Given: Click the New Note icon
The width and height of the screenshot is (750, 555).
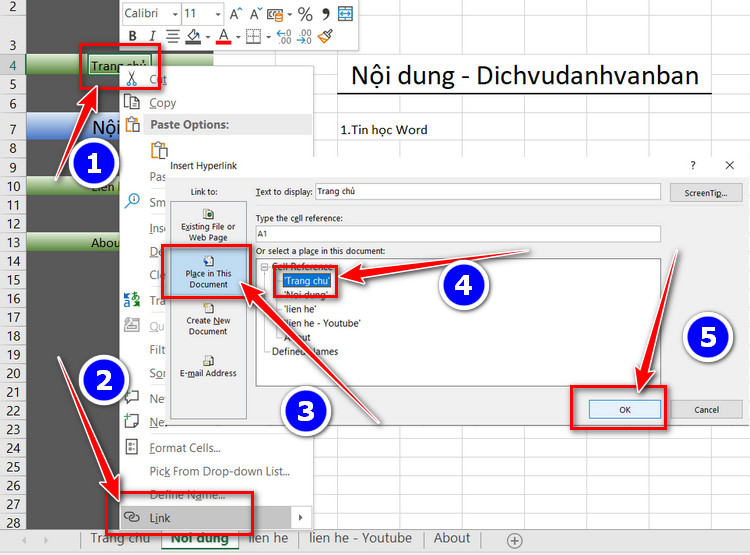Looking at the screenshot, I should 132,421.
